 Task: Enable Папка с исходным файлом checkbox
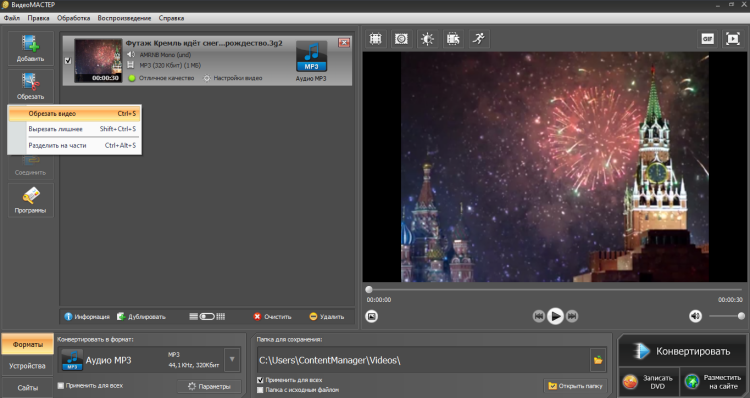pyautogui.click(x=260, y=390)
